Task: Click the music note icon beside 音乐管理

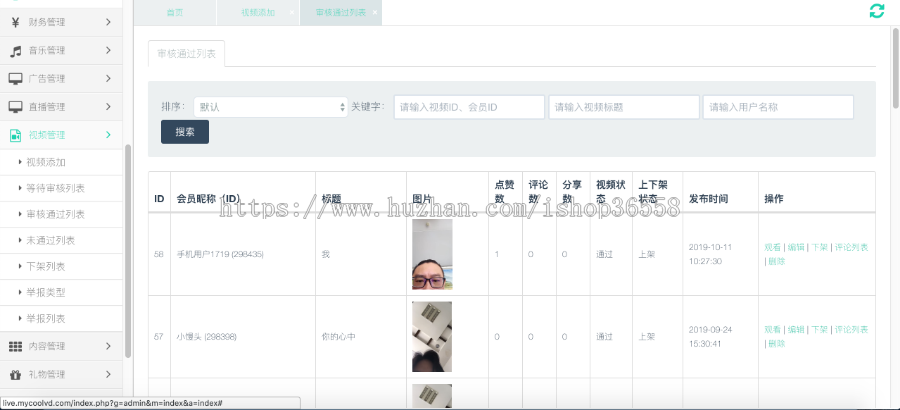Action: 15,51
